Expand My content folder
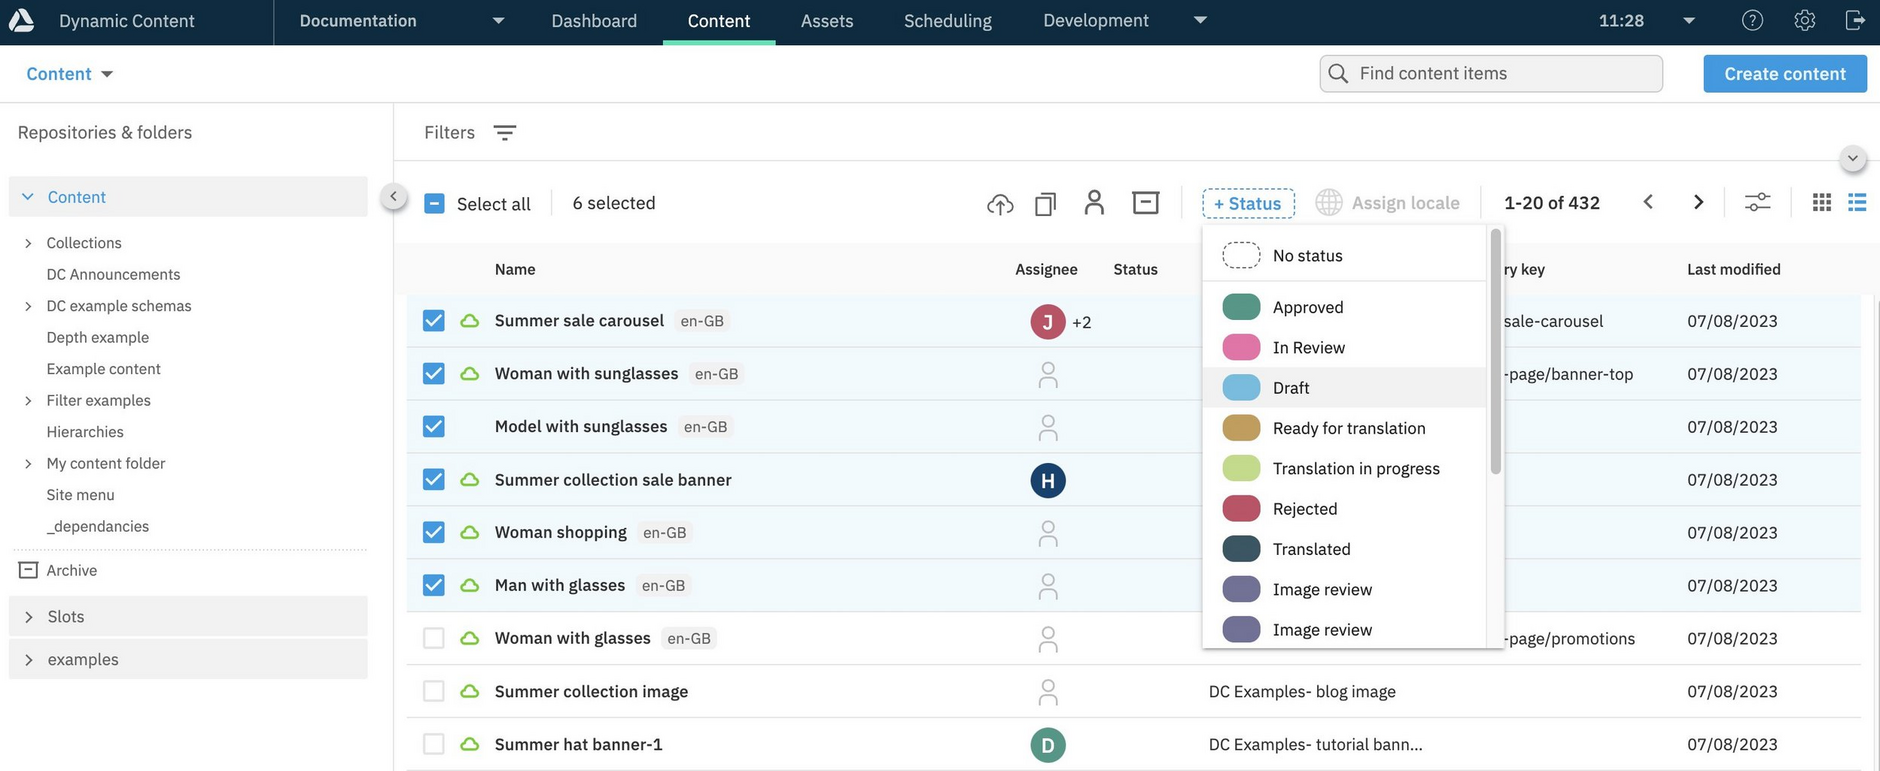This screenshot has height=771, width=1880. coord(28,464)
